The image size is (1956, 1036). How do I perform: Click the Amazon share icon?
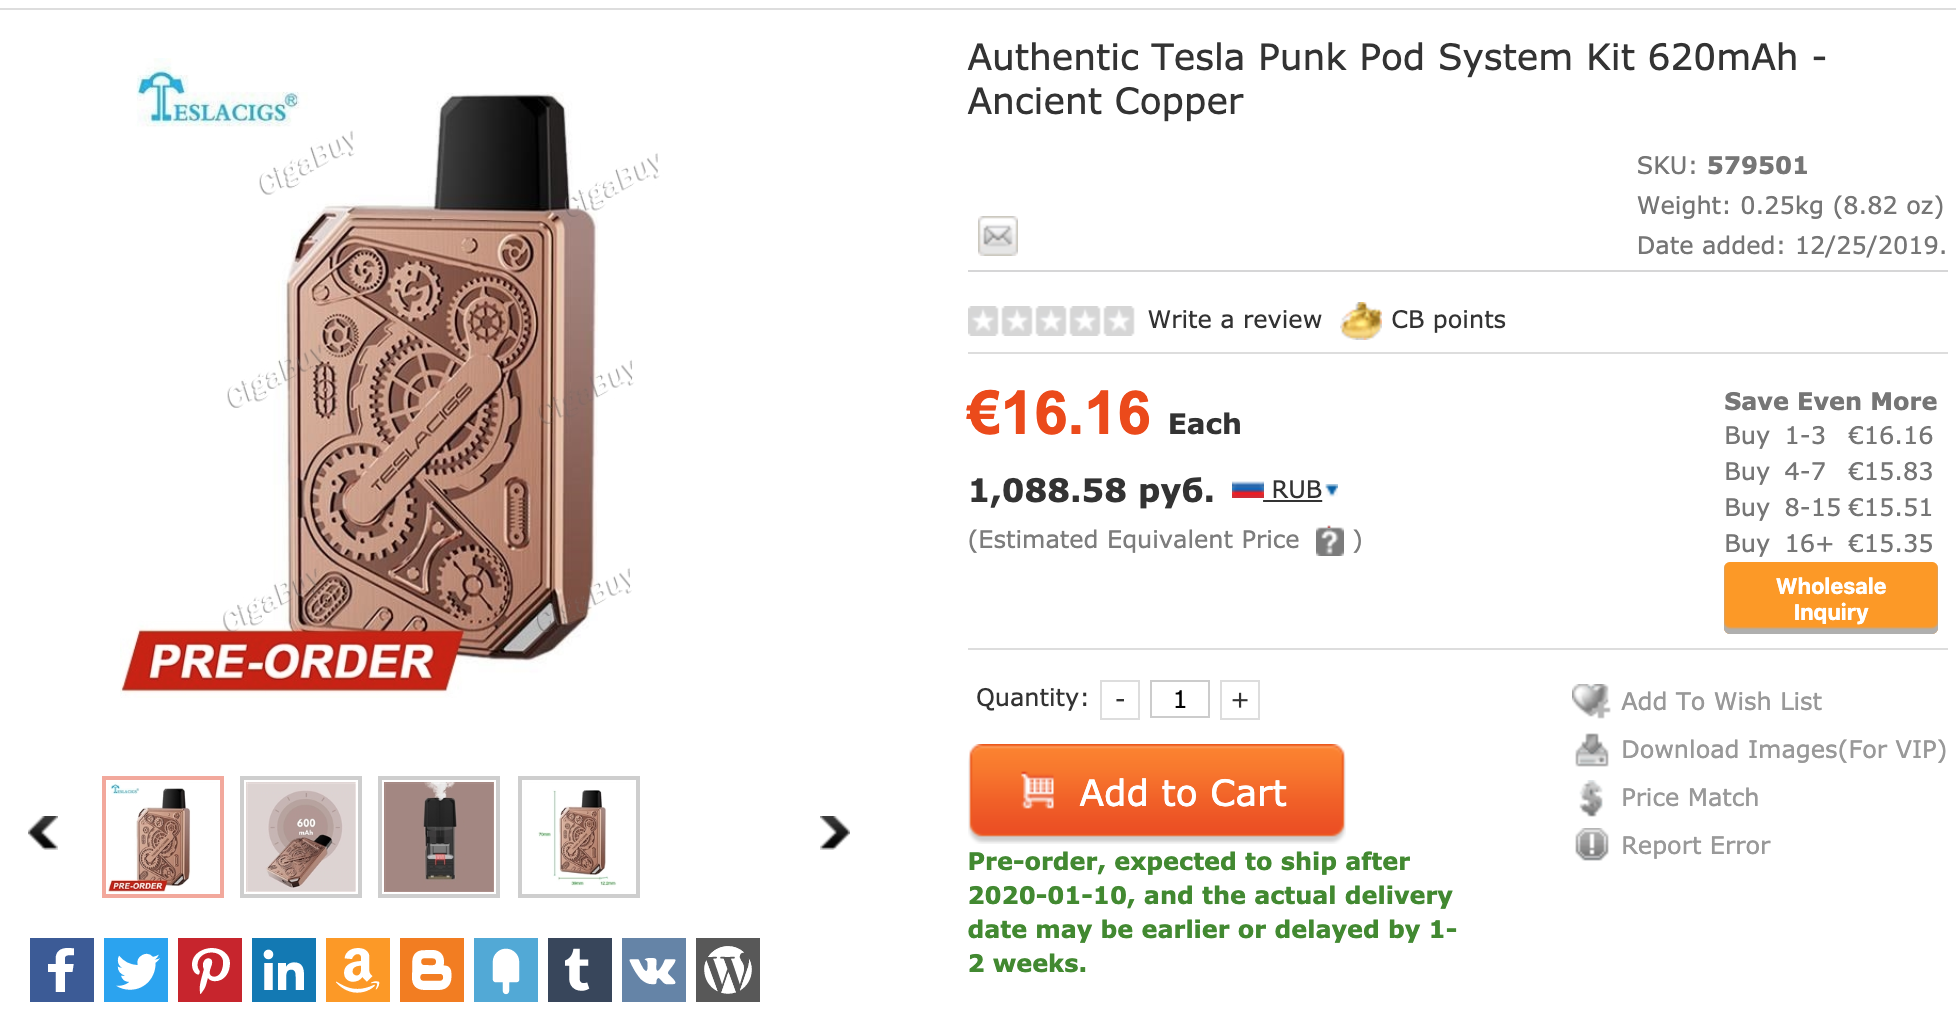358,970
